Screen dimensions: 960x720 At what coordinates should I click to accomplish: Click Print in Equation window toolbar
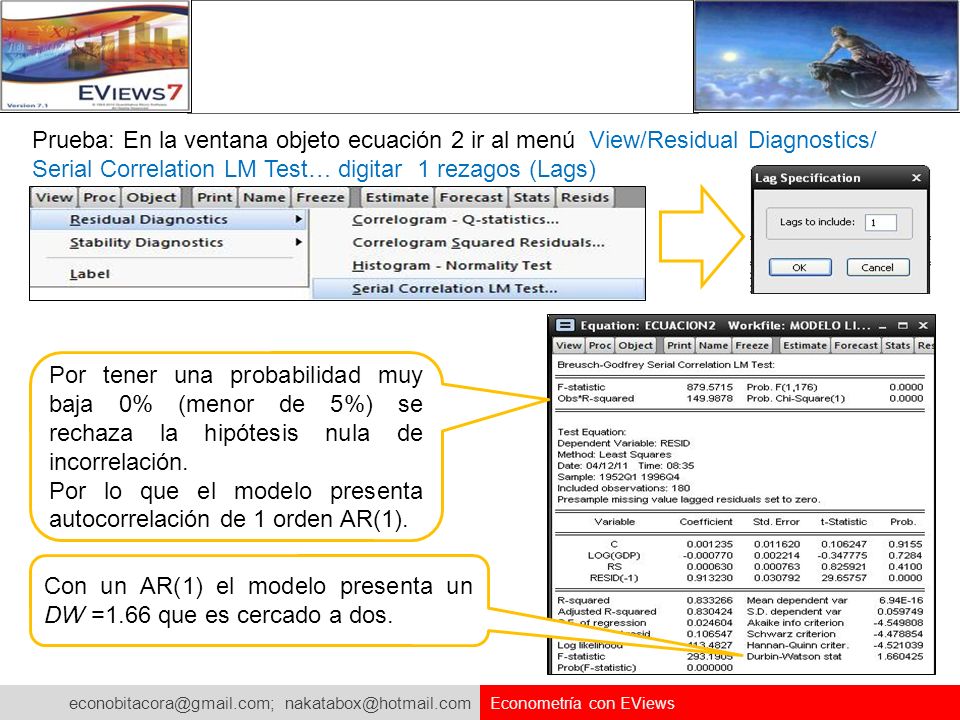(x=679, y=345)
